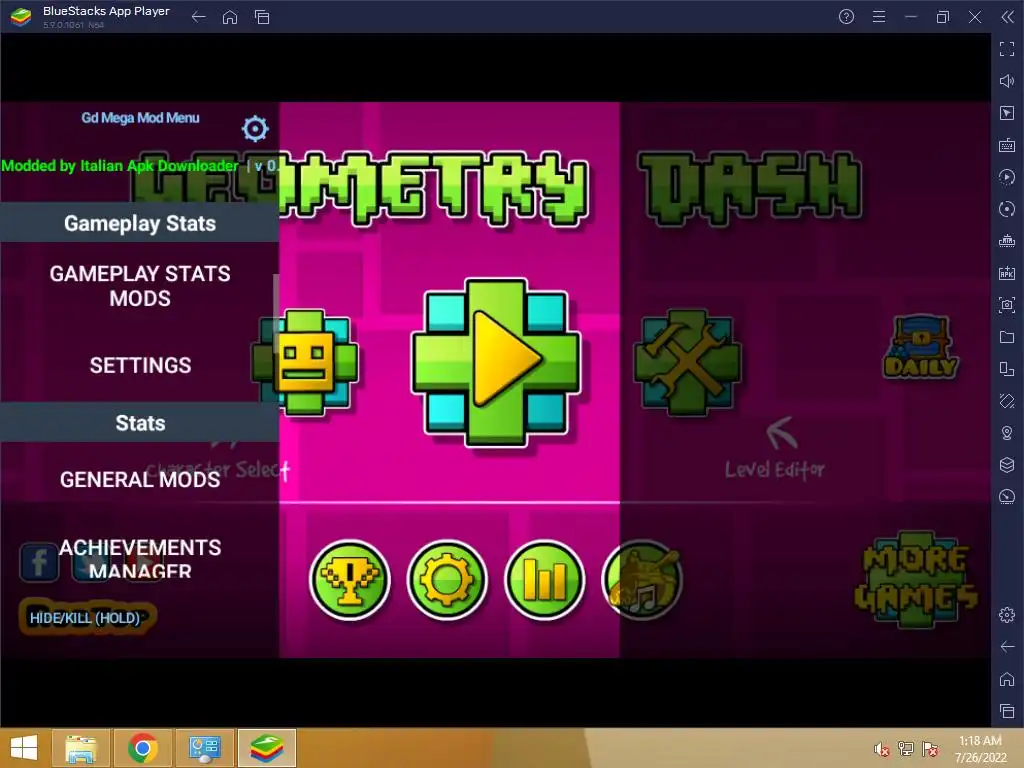Image resolution: width=1024 pixels, height=768 pixels.
Task: Open multi-instance manager layers icon
Action: (x=1007, y=465)
